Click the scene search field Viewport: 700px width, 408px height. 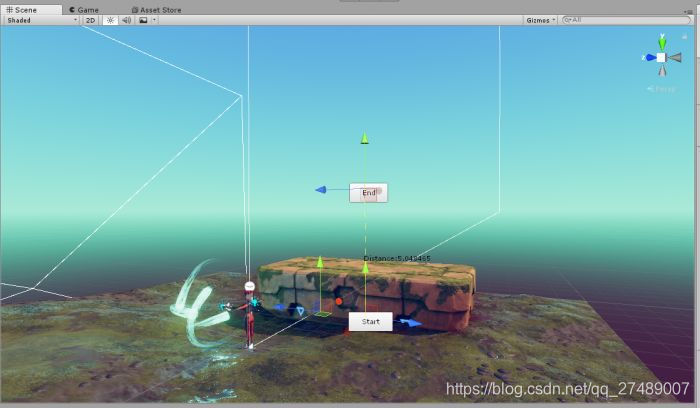pyautogui.click(x=626, y=20)
